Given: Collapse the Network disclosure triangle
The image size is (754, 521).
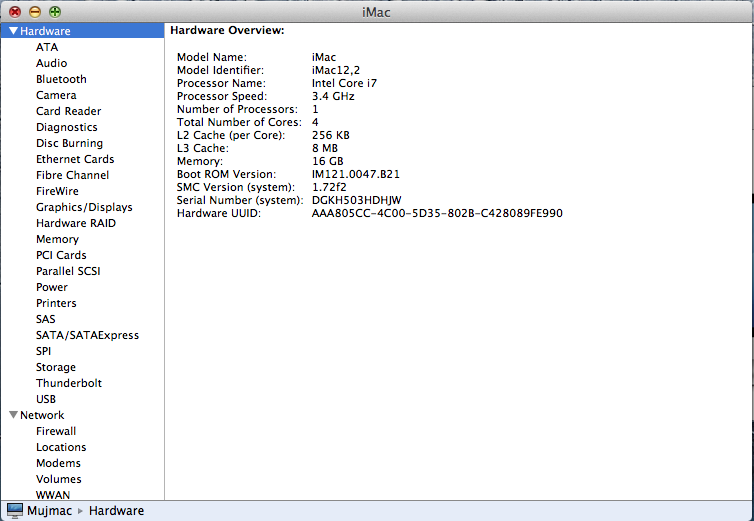Looking at the screenshot, I should (13, 415).
